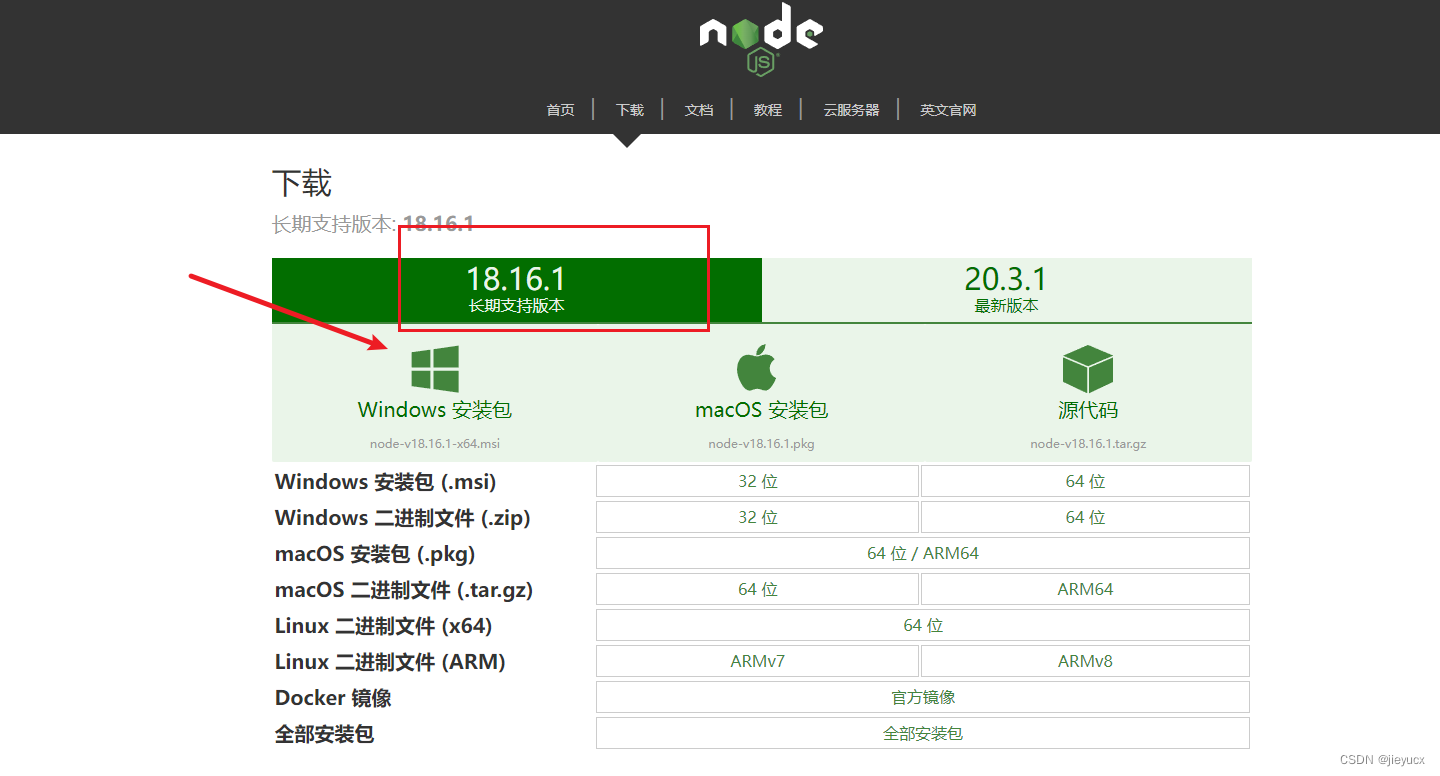The width and height of the screenshot is (1440, 776).
Task: Click the Windows logo icon
Action: tap(435, 369)
